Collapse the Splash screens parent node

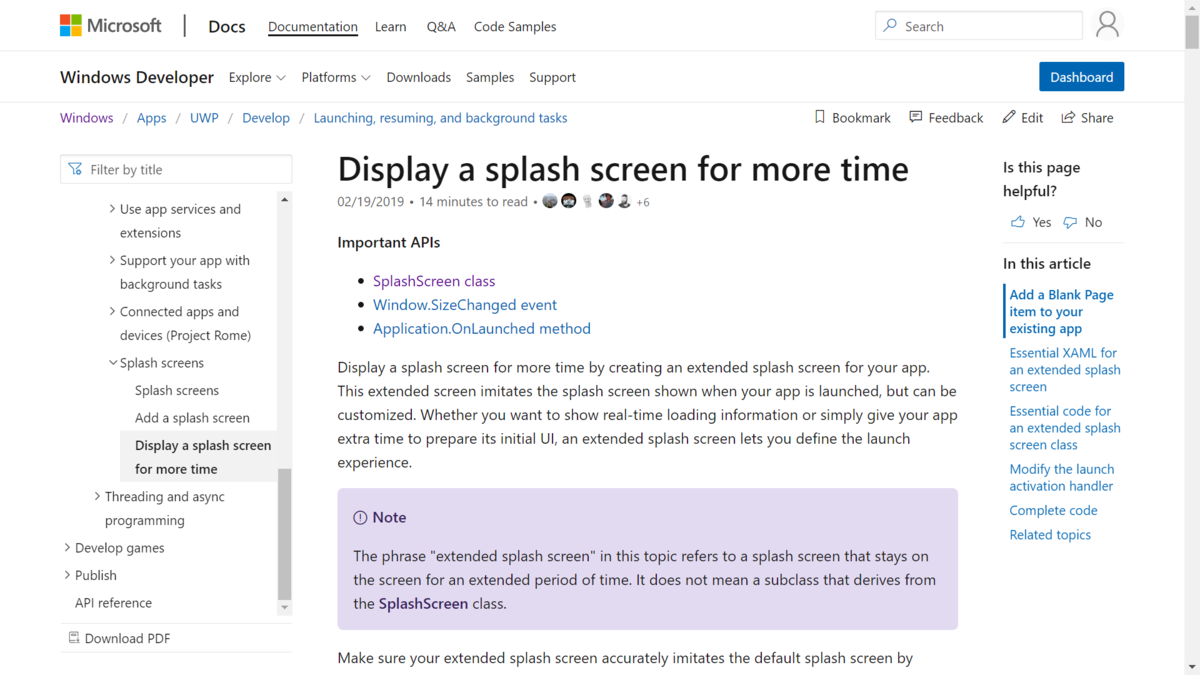[x=113, y=363]
